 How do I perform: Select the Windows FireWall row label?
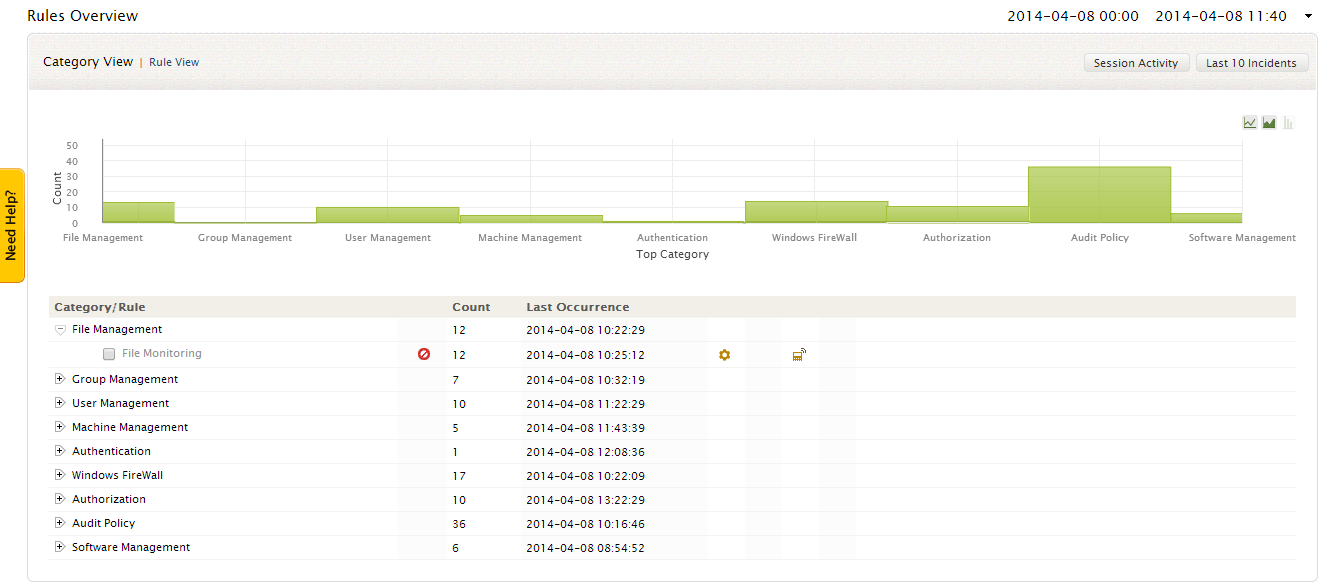[x=117, y=475]
